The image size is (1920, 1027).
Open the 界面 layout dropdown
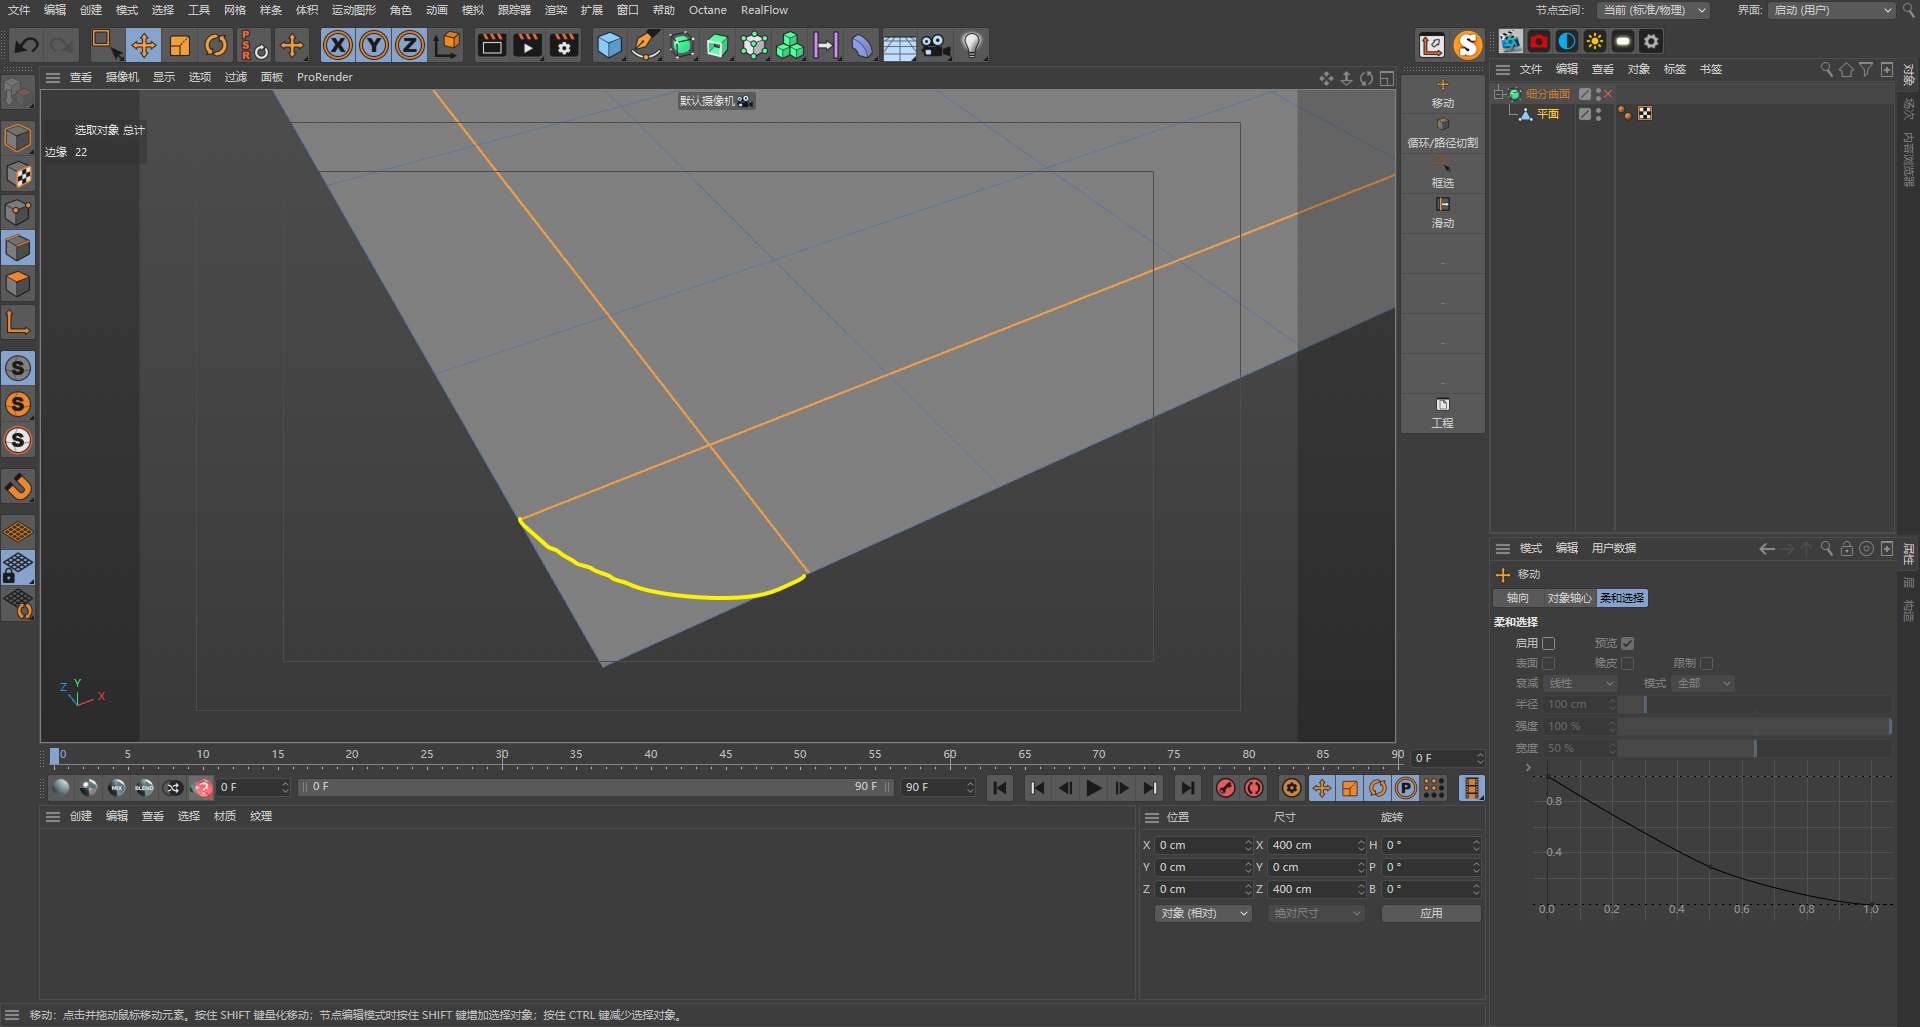1832,10
